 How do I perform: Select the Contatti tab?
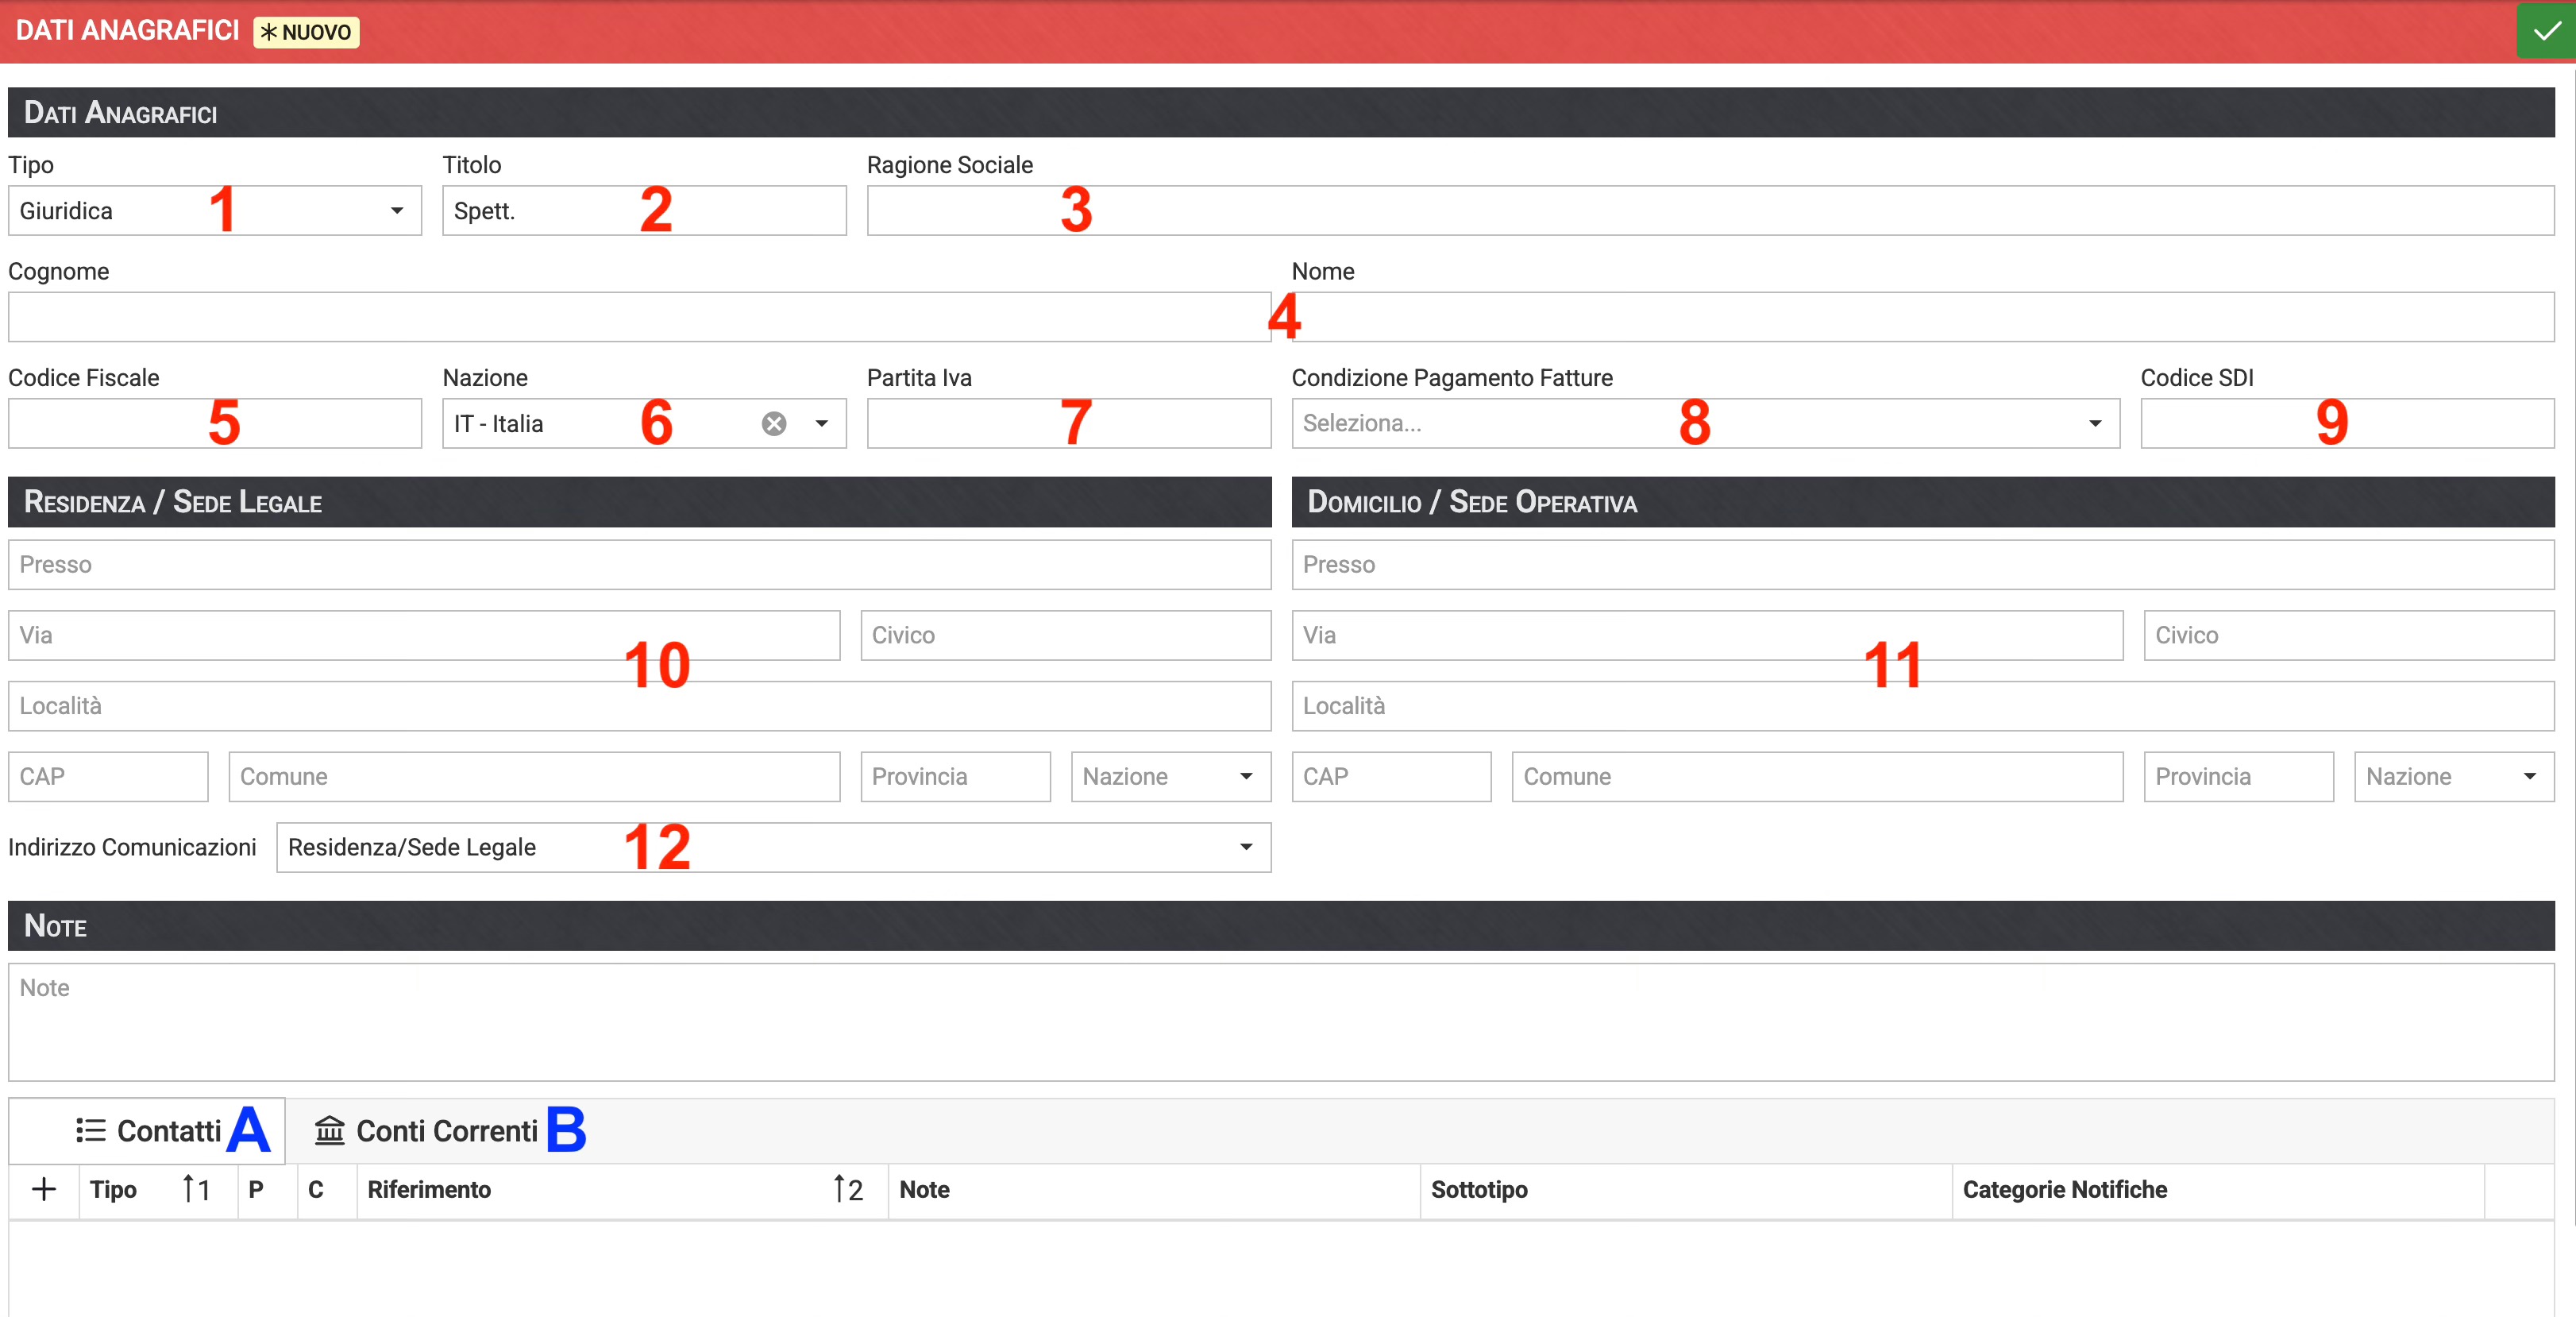point(168,1131)
